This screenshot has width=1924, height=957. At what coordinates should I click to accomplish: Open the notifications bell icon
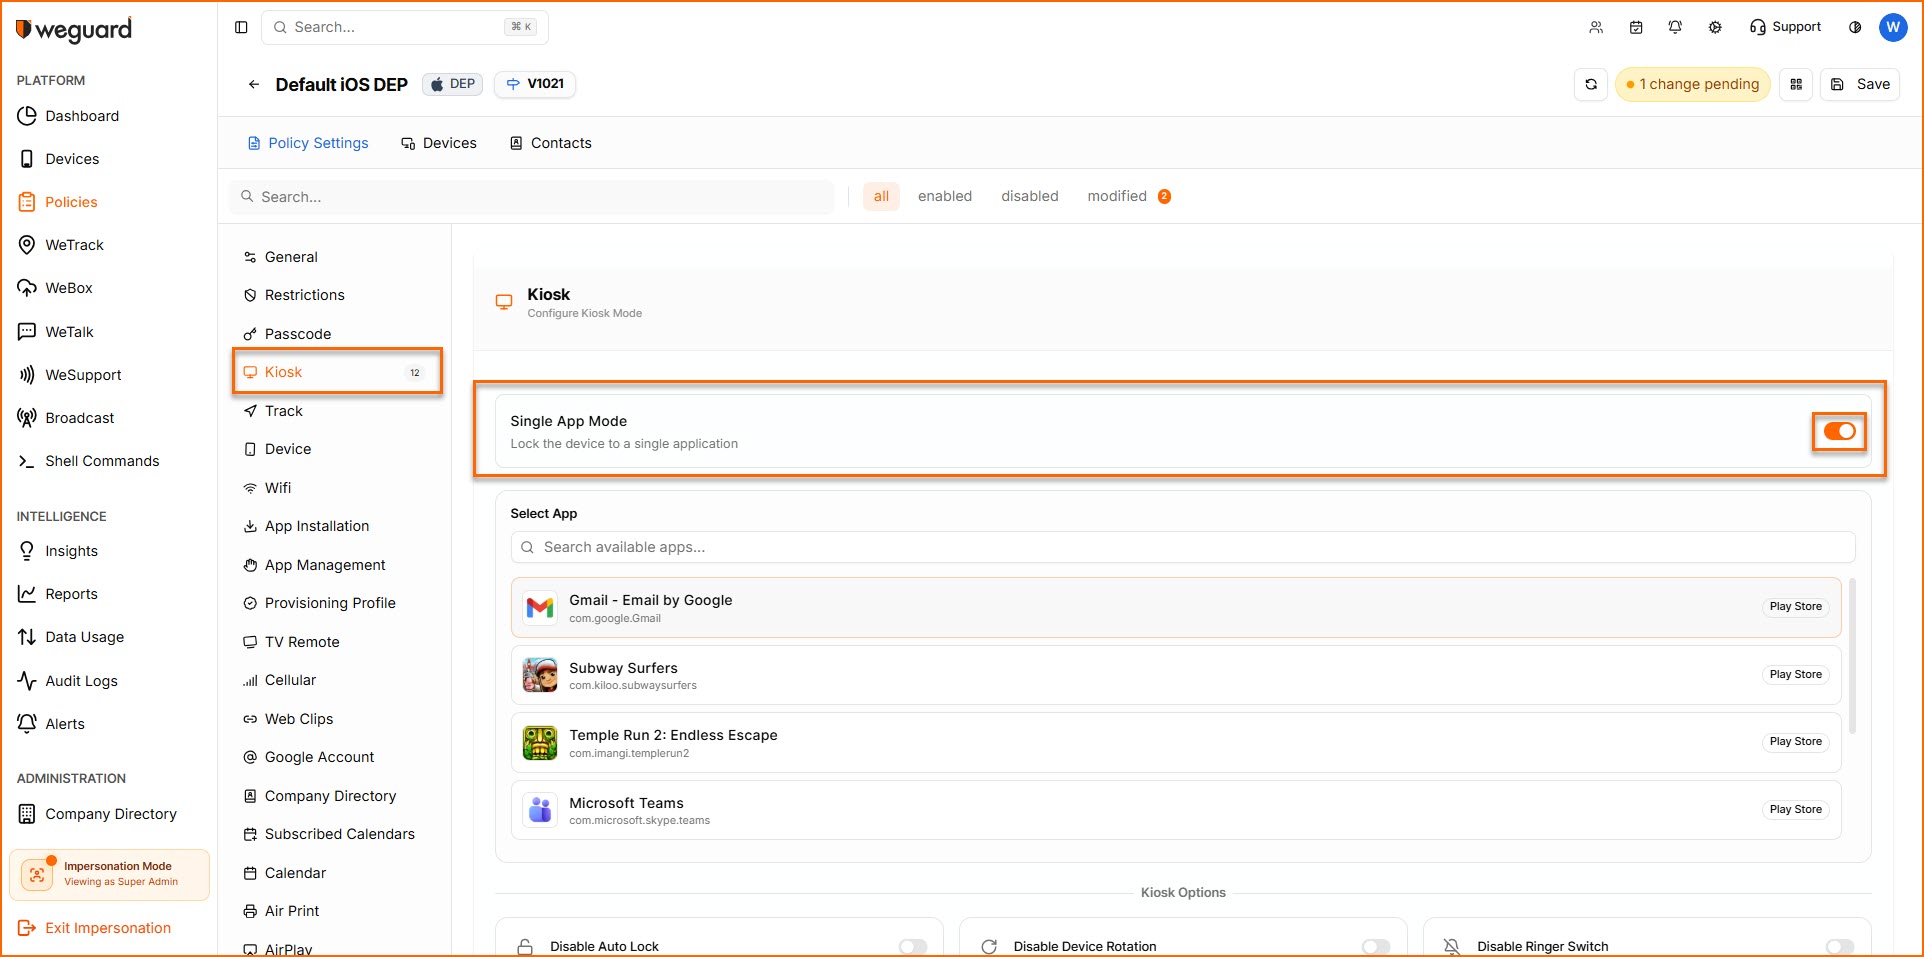[x=1675, y=27]
